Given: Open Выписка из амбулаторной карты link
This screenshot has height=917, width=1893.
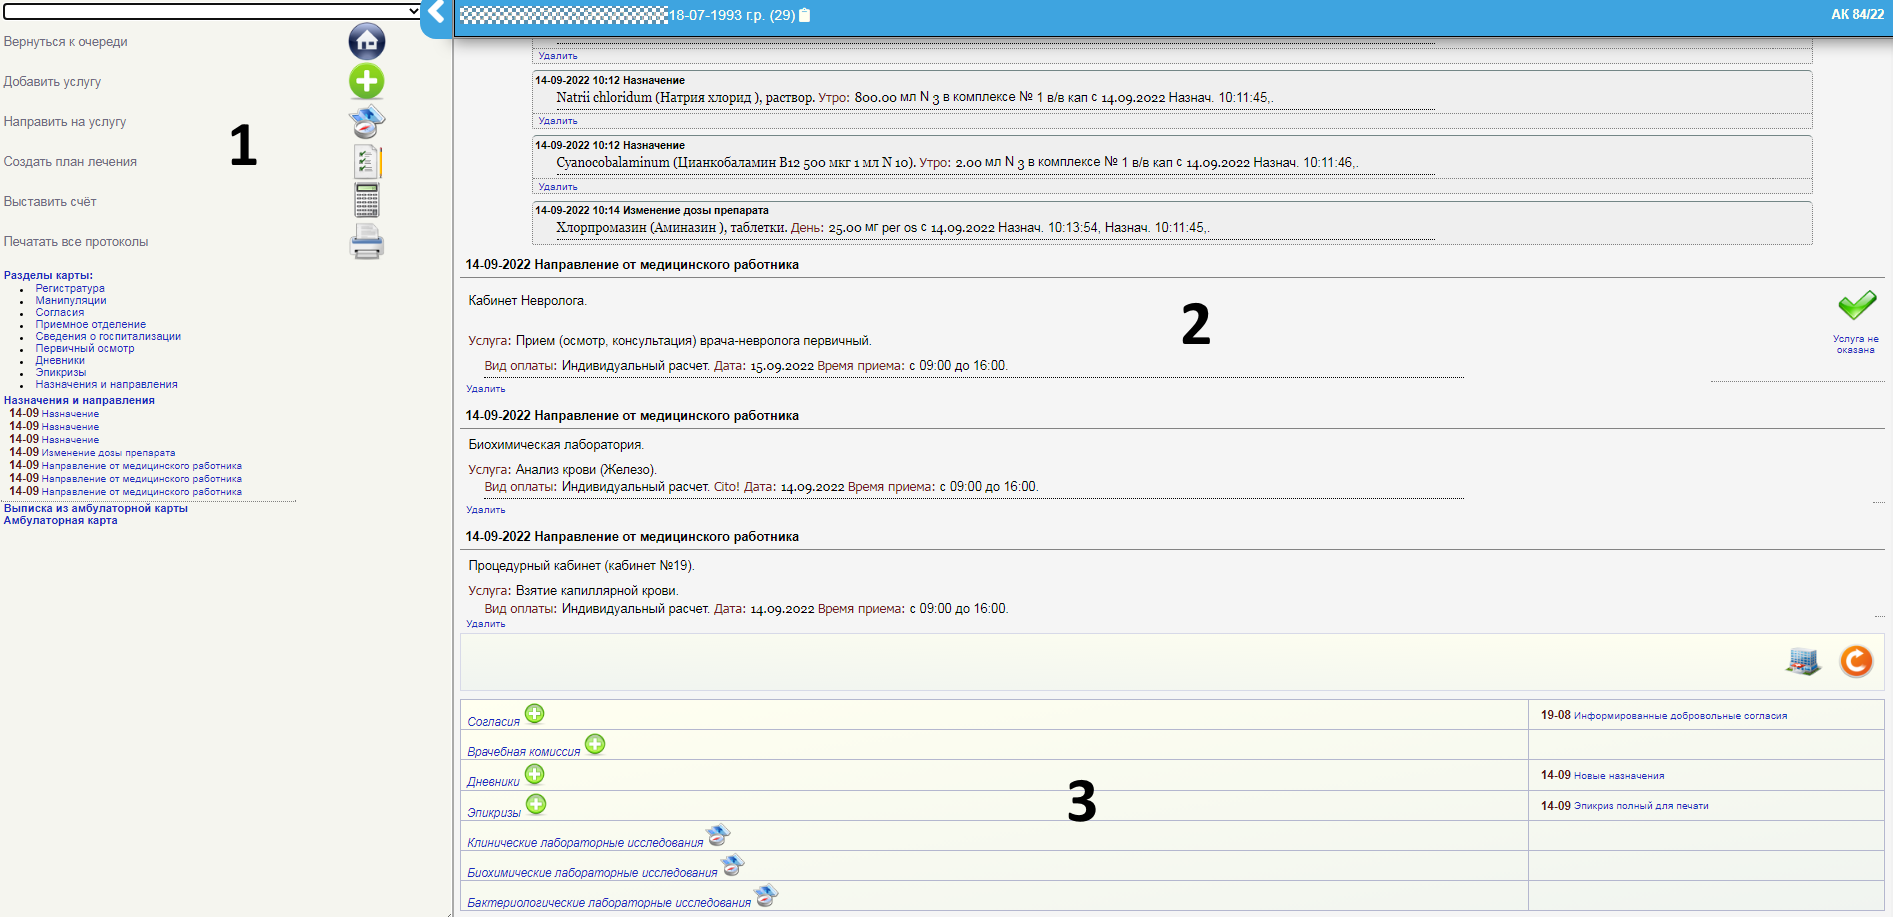Looking at the screenshot, I should (96, 508).
